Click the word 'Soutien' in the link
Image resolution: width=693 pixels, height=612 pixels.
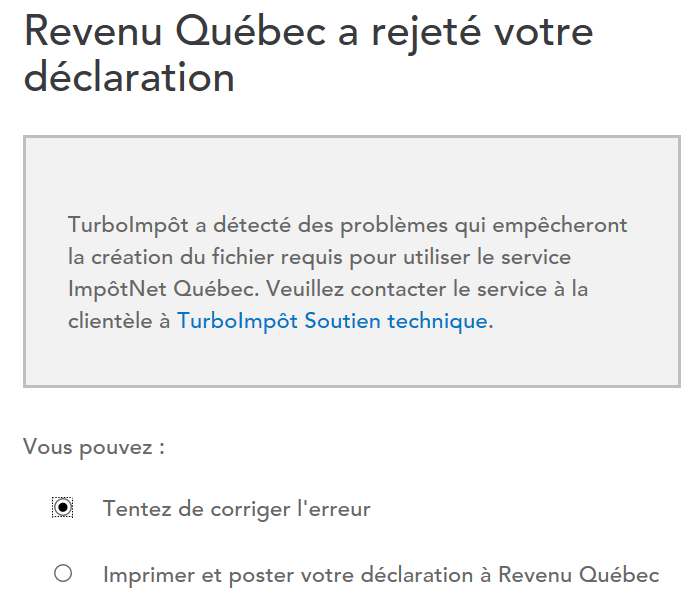click(343, 321)
